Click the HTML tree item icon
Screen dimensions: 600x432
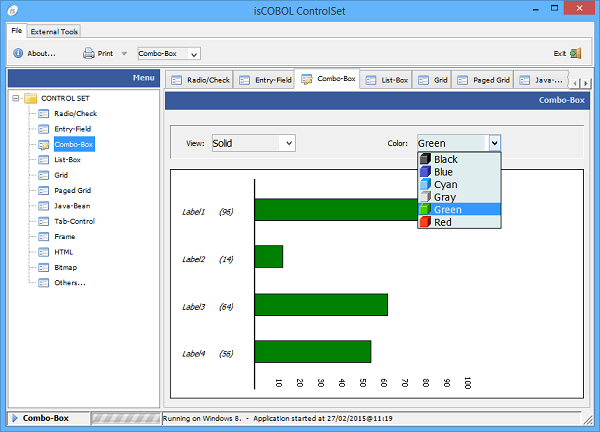pyautogui.click(x=43, y=252)
